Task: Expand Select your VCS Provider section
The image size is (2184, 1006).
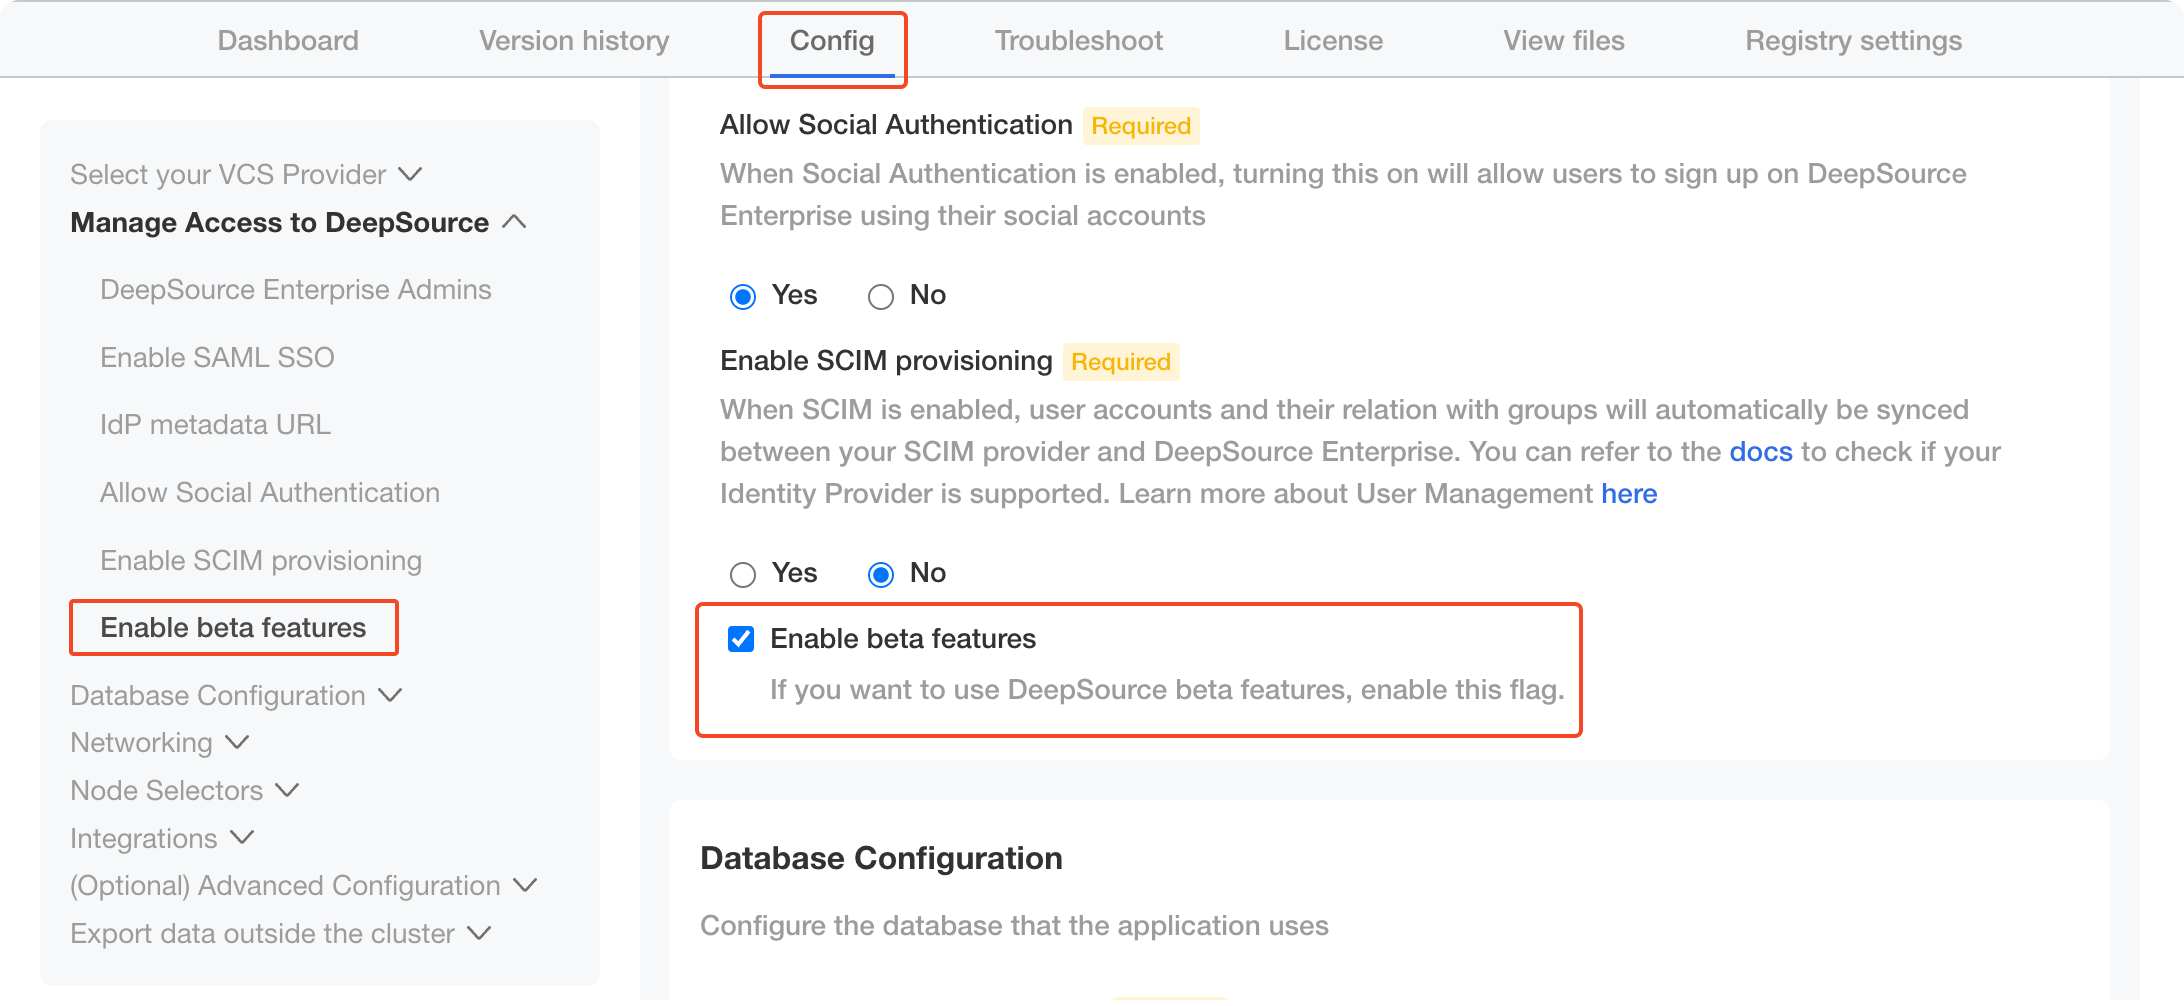Action: click(x=246, y=174)
